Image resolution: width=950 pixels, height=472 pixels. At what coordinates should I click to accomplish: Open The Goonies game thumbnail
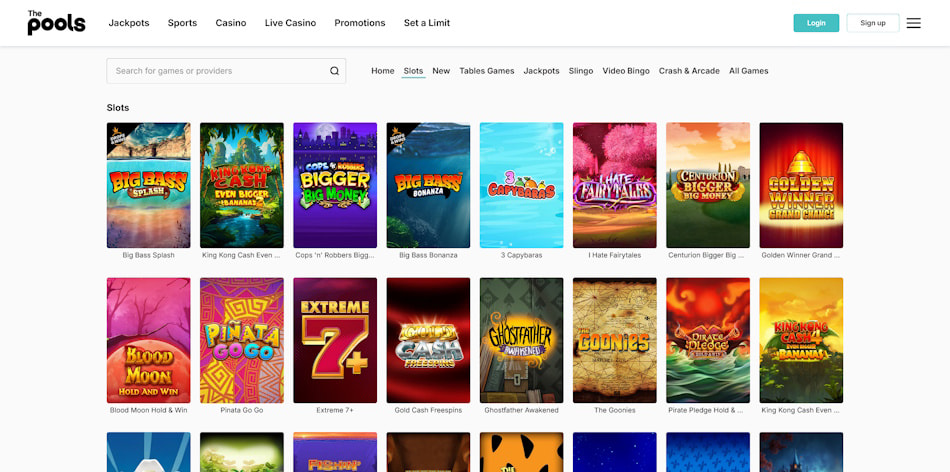coord(615,341)
